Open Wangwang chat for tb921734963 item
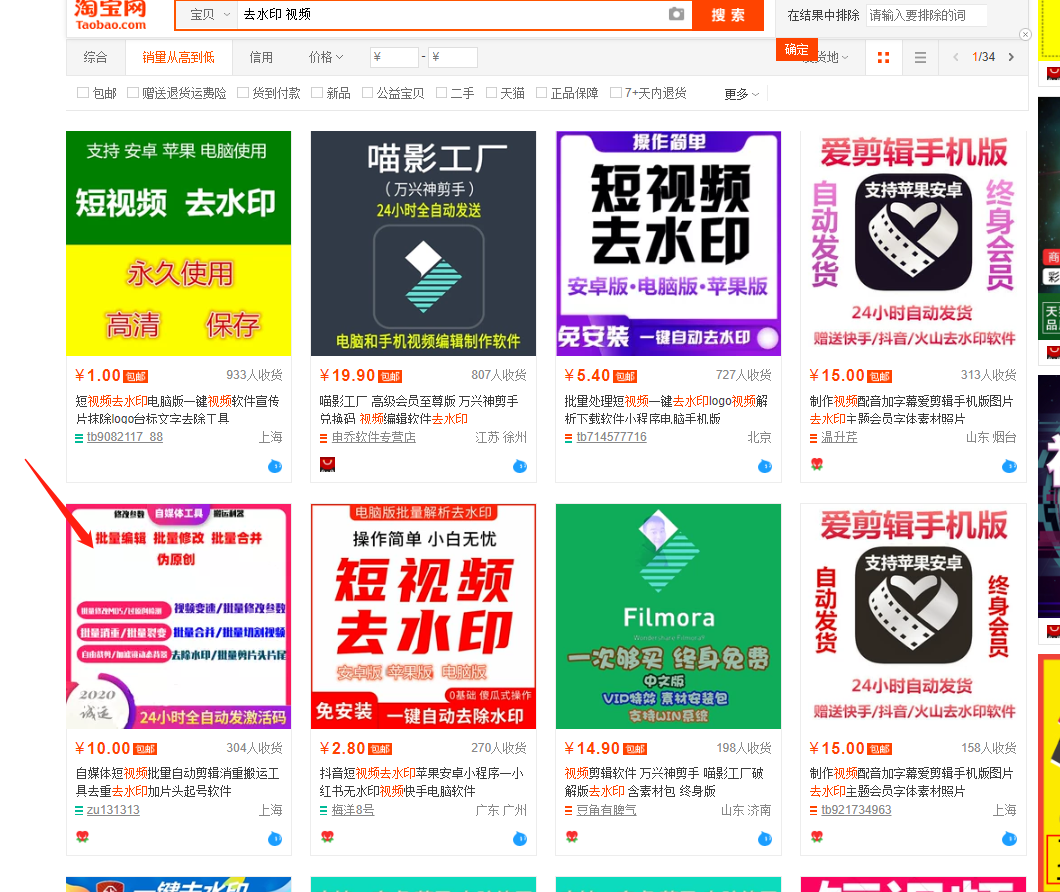This screenshot has height=892, width=1060. coord(1009,839)
